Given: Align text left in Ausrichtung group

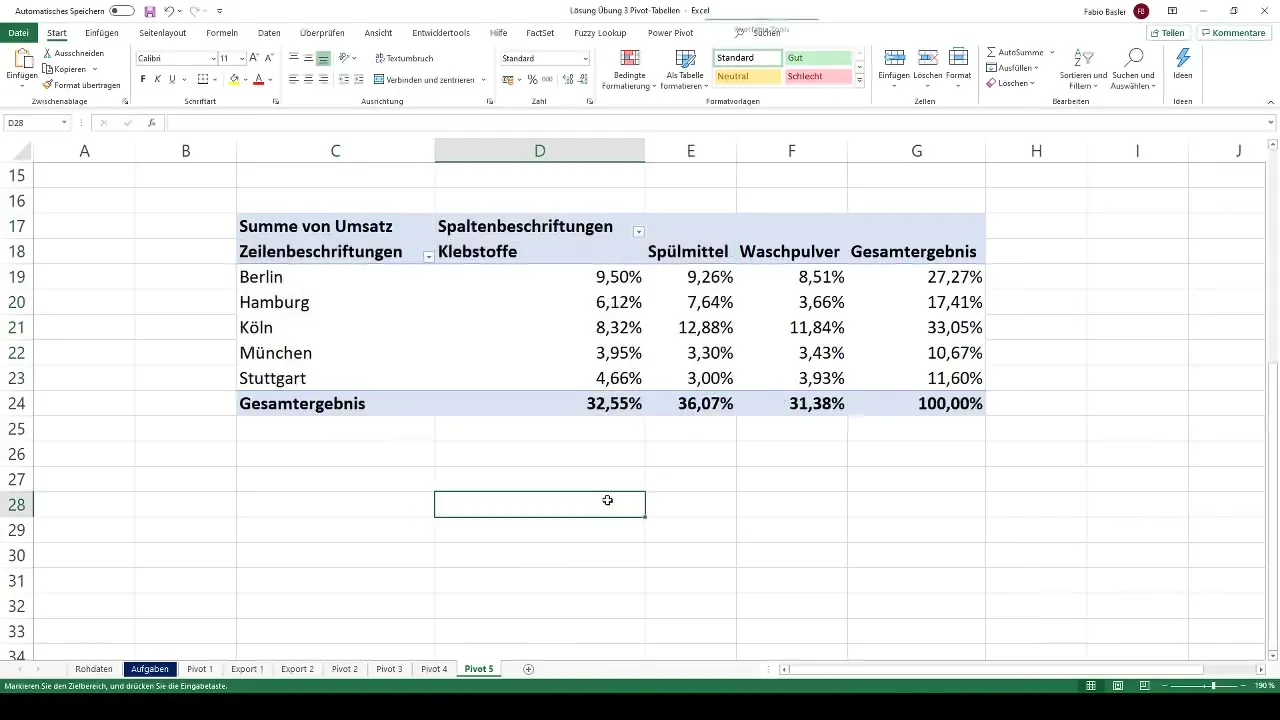Looking at the screenshot, I should click(x=294, y=79).
